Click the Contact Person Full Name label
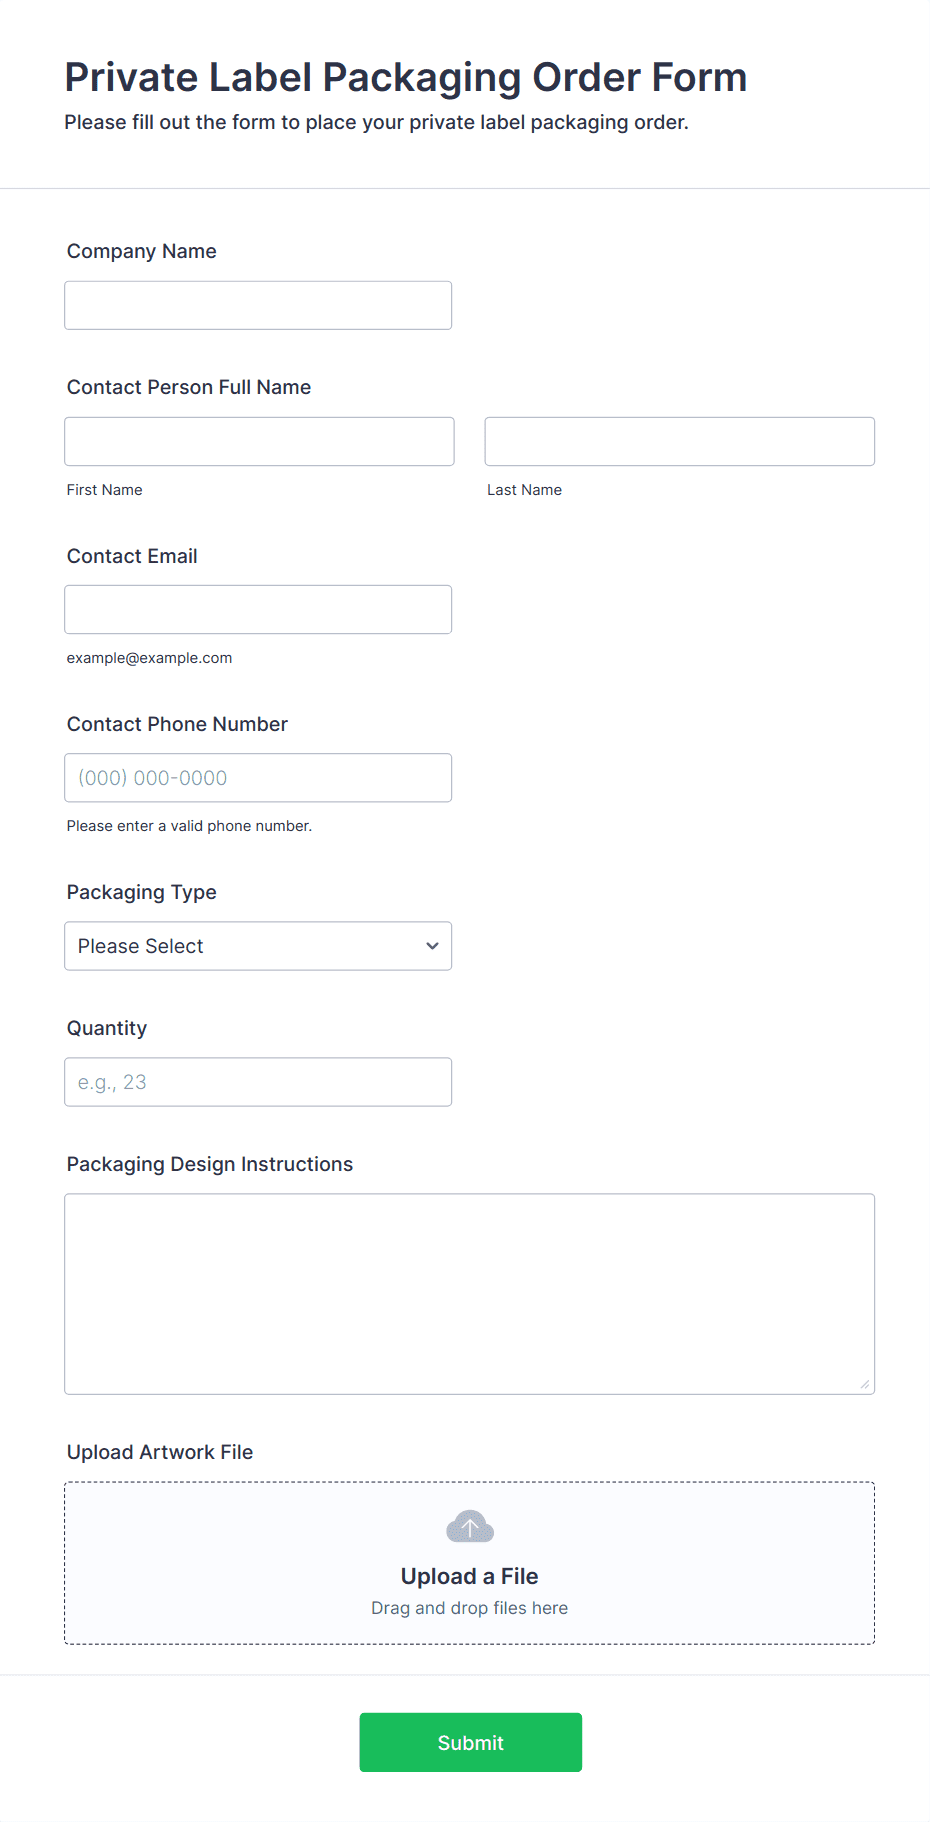930x1822 pixels. (x=188, y=387)
